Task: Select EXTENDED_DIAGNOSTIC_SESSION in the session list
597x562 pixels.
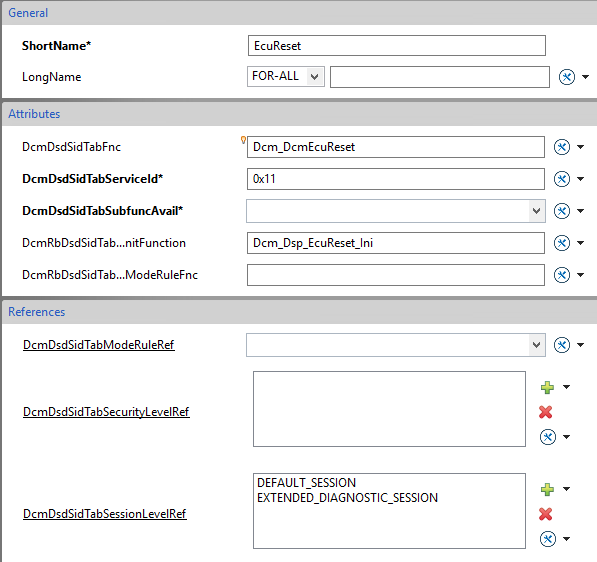Action: pos(347,498)
